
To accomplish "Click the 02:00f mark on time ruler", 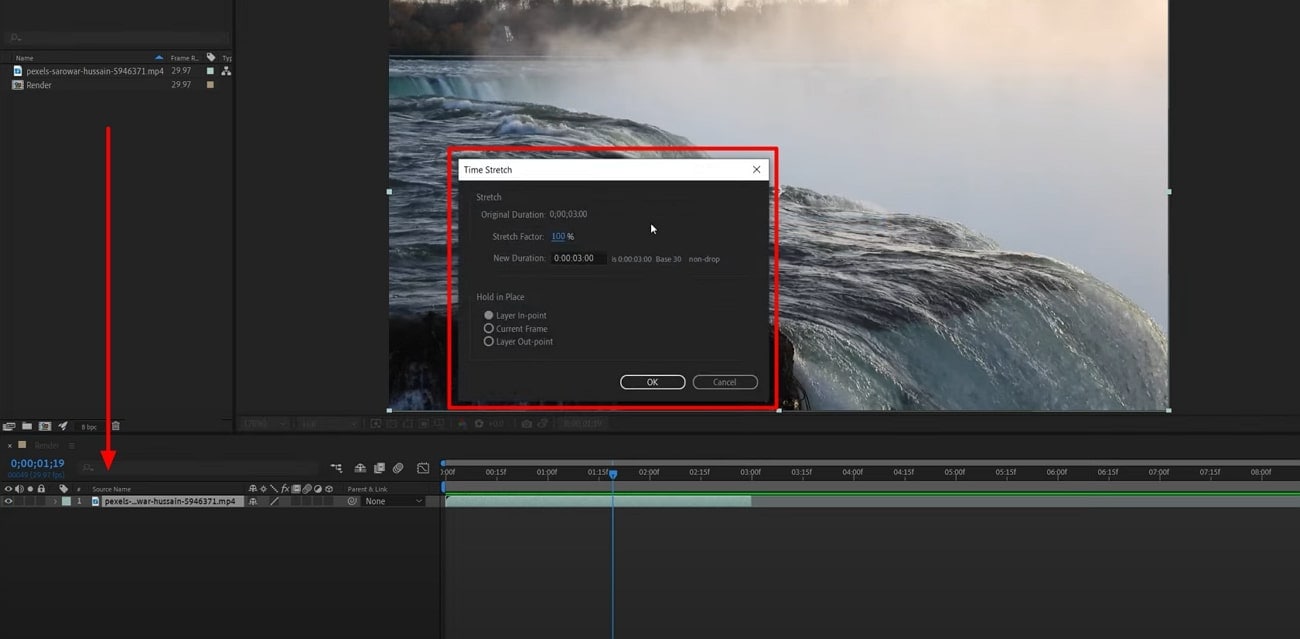I will [x=649, y=471].
